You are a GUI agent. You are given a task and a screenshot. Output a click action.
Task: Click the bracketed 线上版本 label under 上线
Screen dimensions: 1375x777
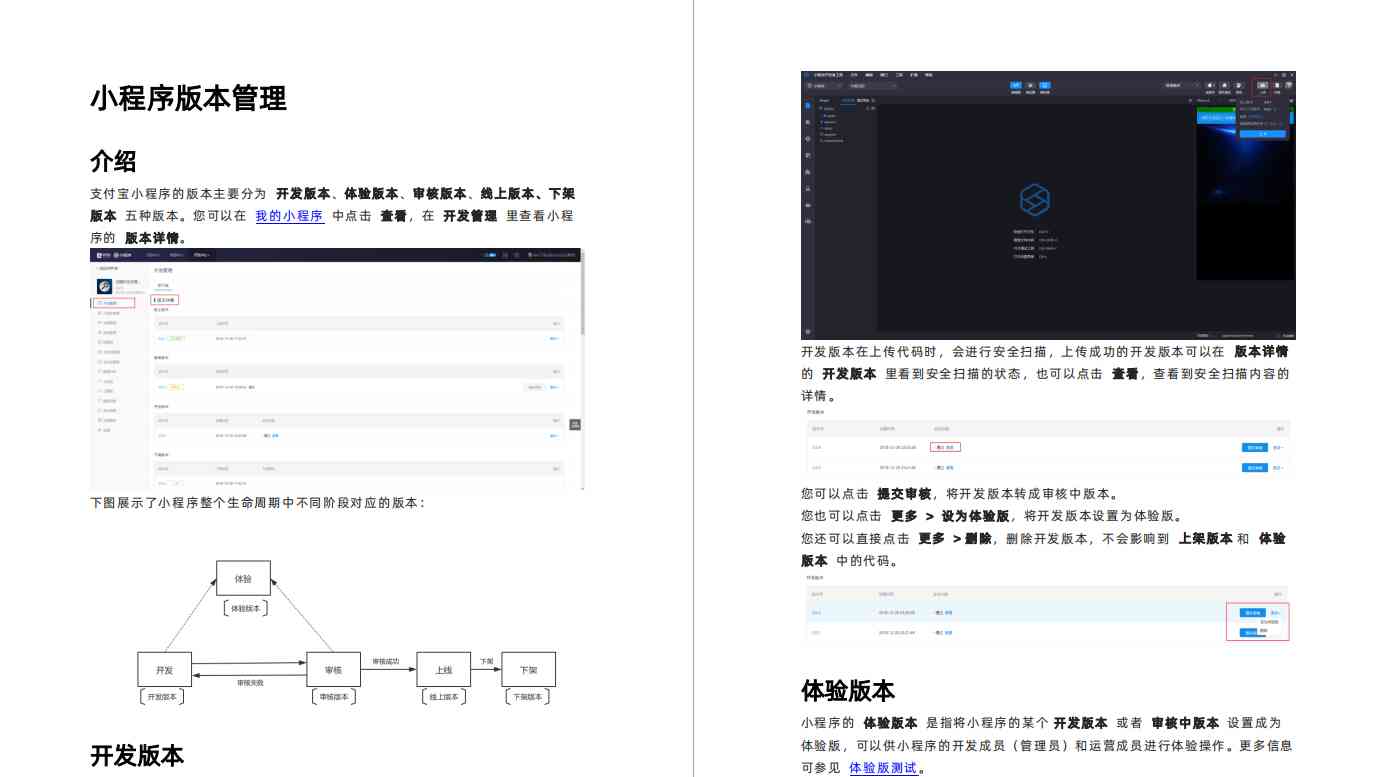[444, 696]
